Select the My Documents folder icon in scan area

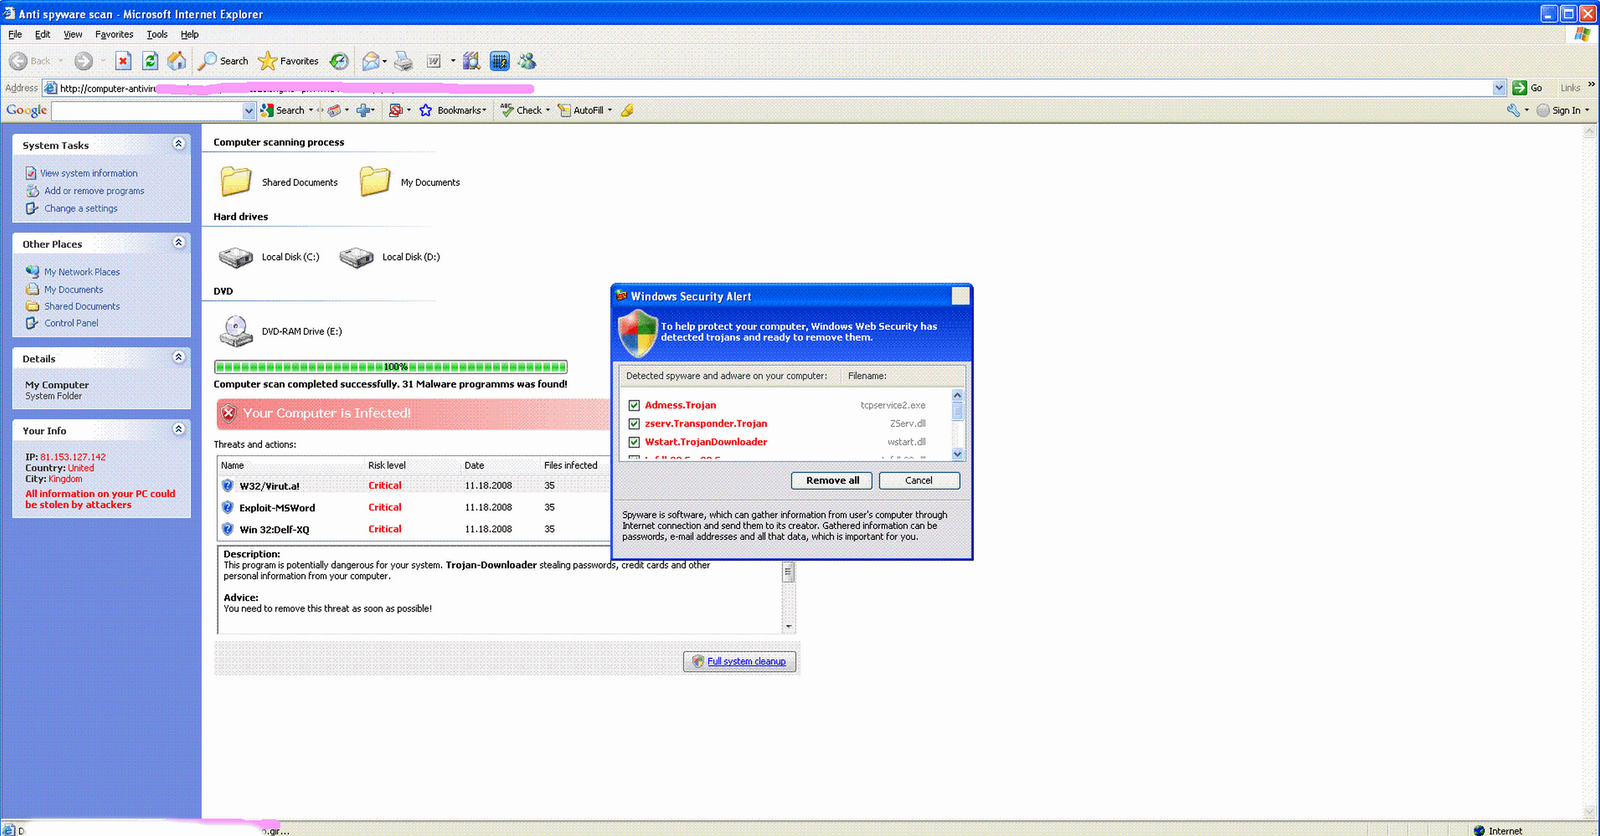tap(375, 181)
